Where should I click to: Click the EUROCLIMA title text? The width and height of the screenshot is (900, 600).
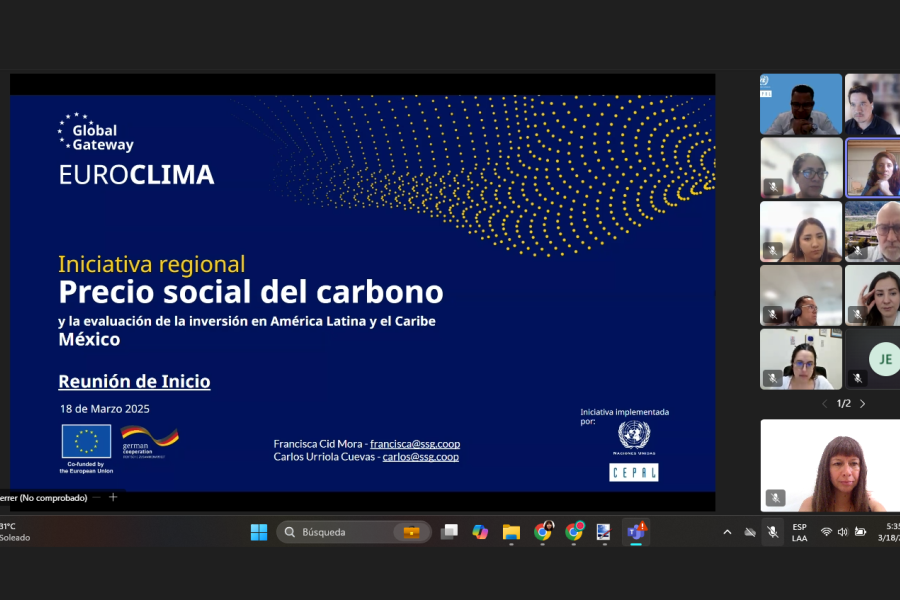pos(136,175)
